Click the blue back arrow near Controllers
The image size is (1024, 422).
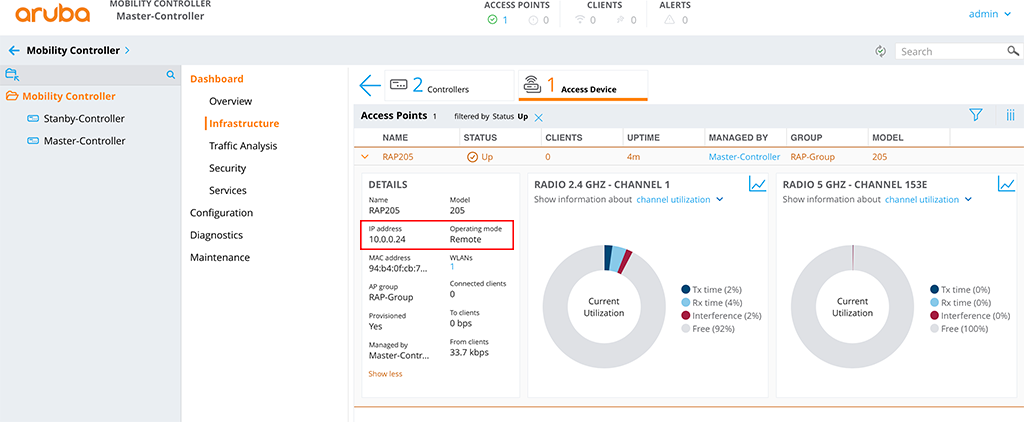(x=369, y=86)
